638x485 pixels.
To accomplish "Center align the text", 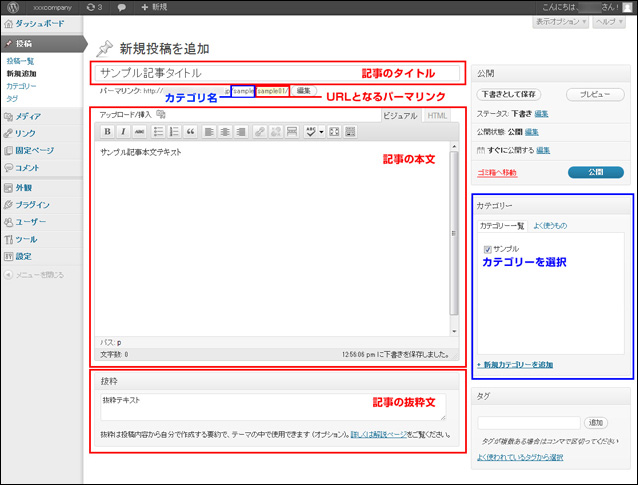I will tap(225, 131).
